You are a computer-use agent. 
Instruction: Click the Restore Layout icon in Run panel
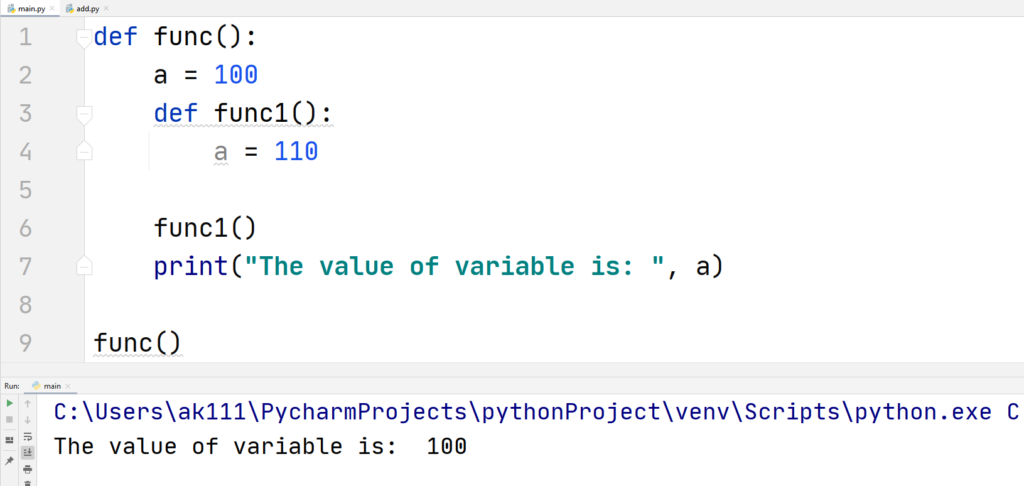tap(10, 440)
